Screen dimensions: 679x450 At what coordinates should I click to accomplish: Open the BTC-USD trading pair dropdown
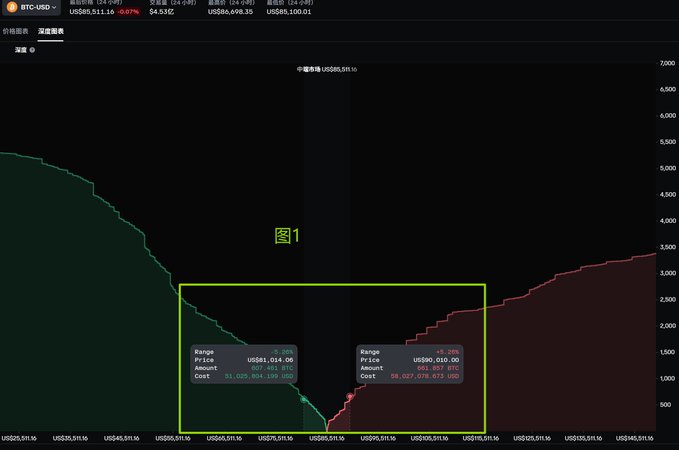click(32, 7)
